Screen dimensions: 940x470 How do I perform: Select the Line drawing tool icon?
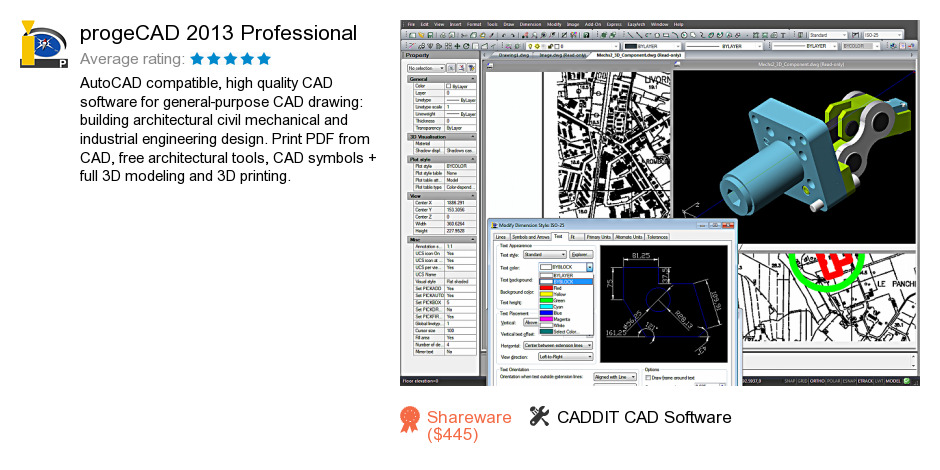[x=630, y=35]
